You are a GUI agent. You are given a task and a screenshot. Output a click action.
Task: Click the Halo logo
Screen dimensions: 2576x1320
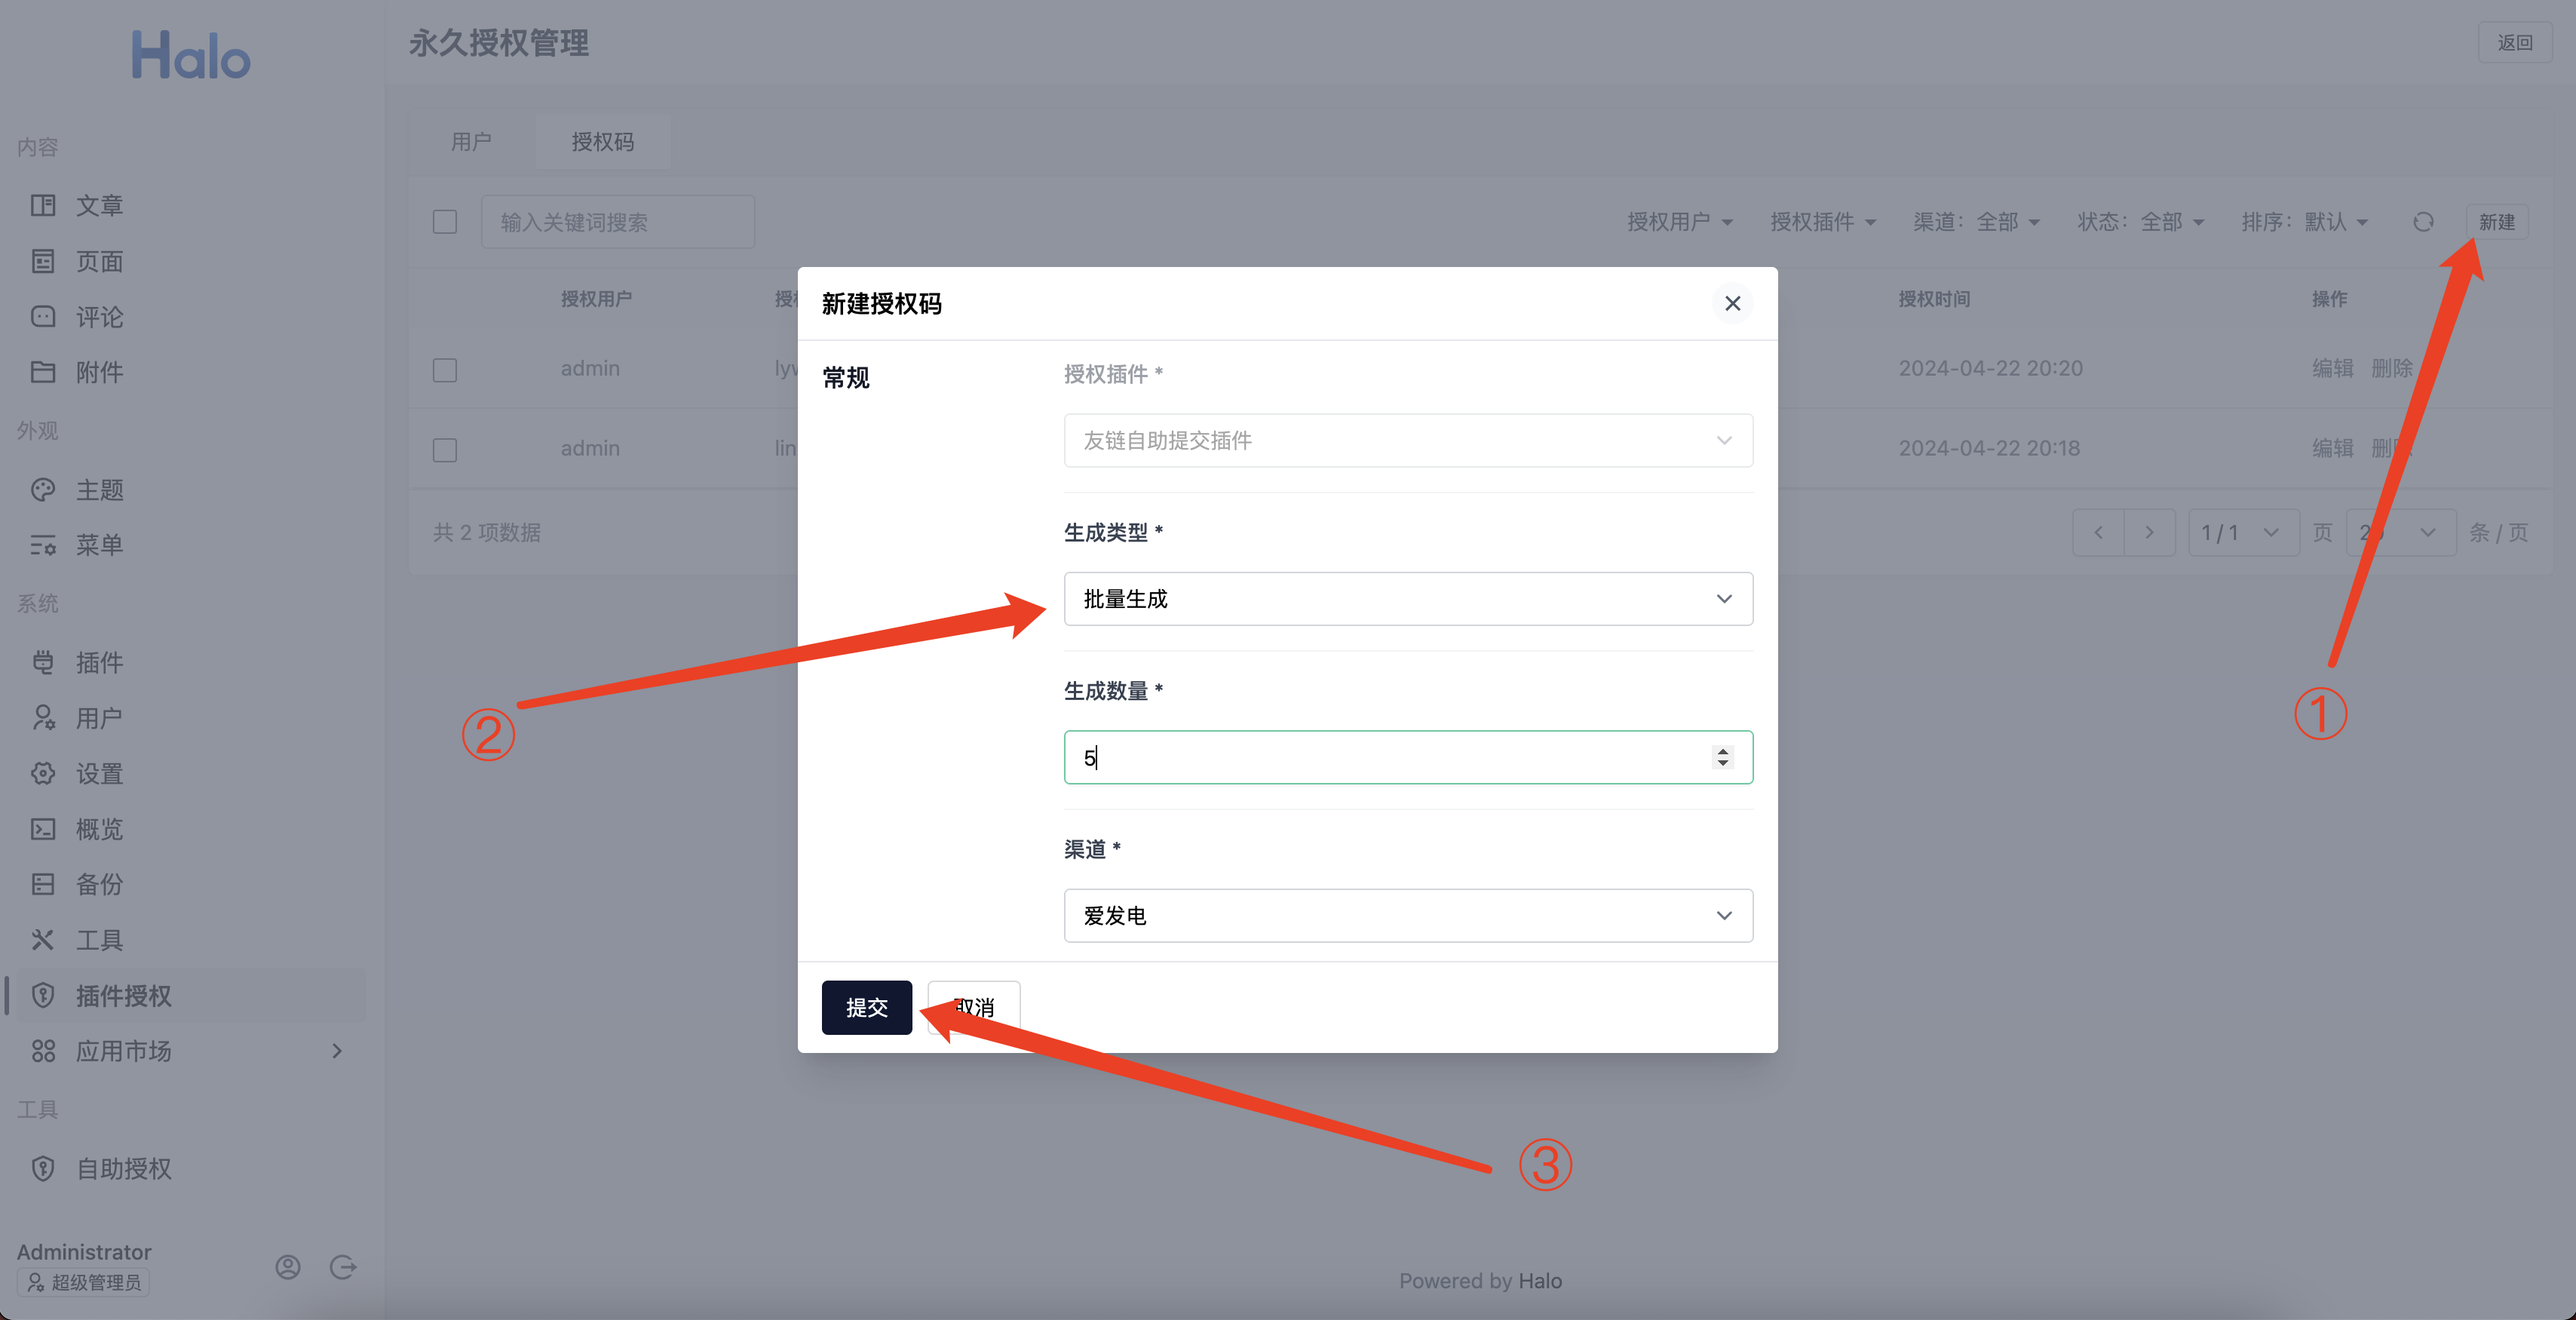[x=191, y=55]
